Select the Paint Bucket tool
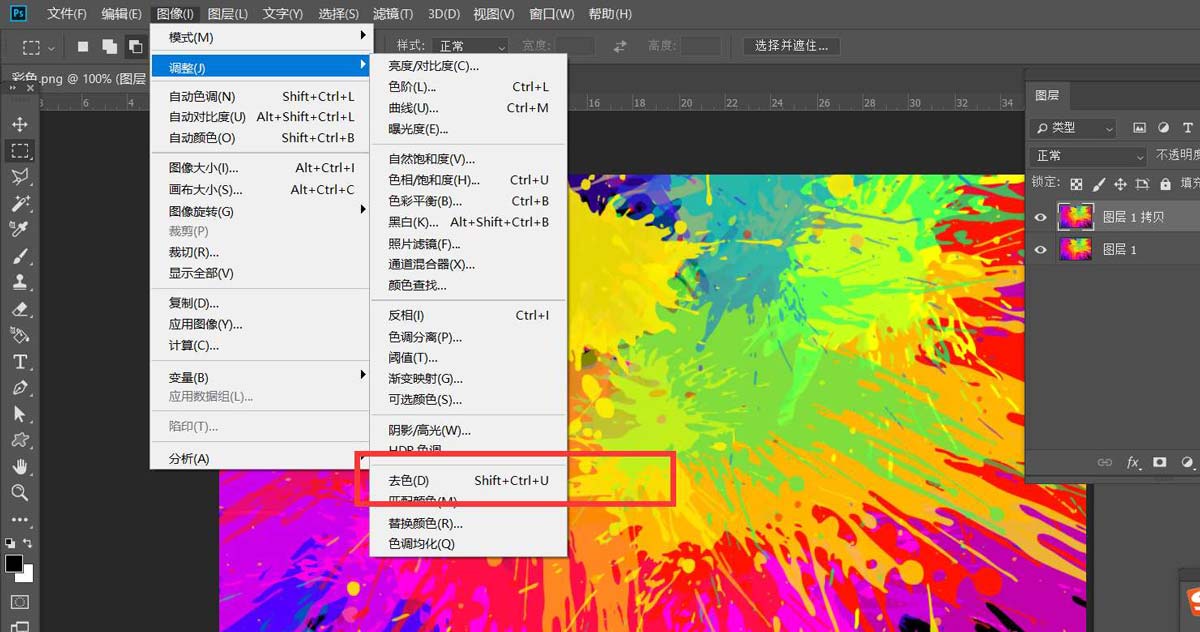 (x=19, y=335)
